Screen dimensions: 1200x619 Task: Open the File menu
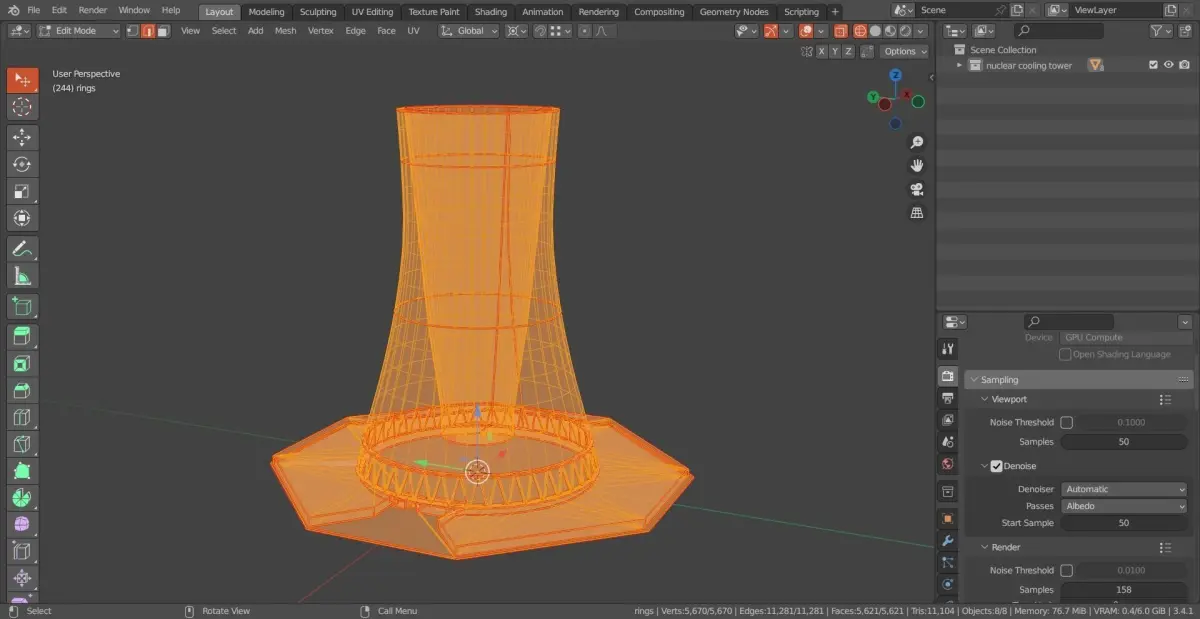pyautogui.click(x=33, y=10)
